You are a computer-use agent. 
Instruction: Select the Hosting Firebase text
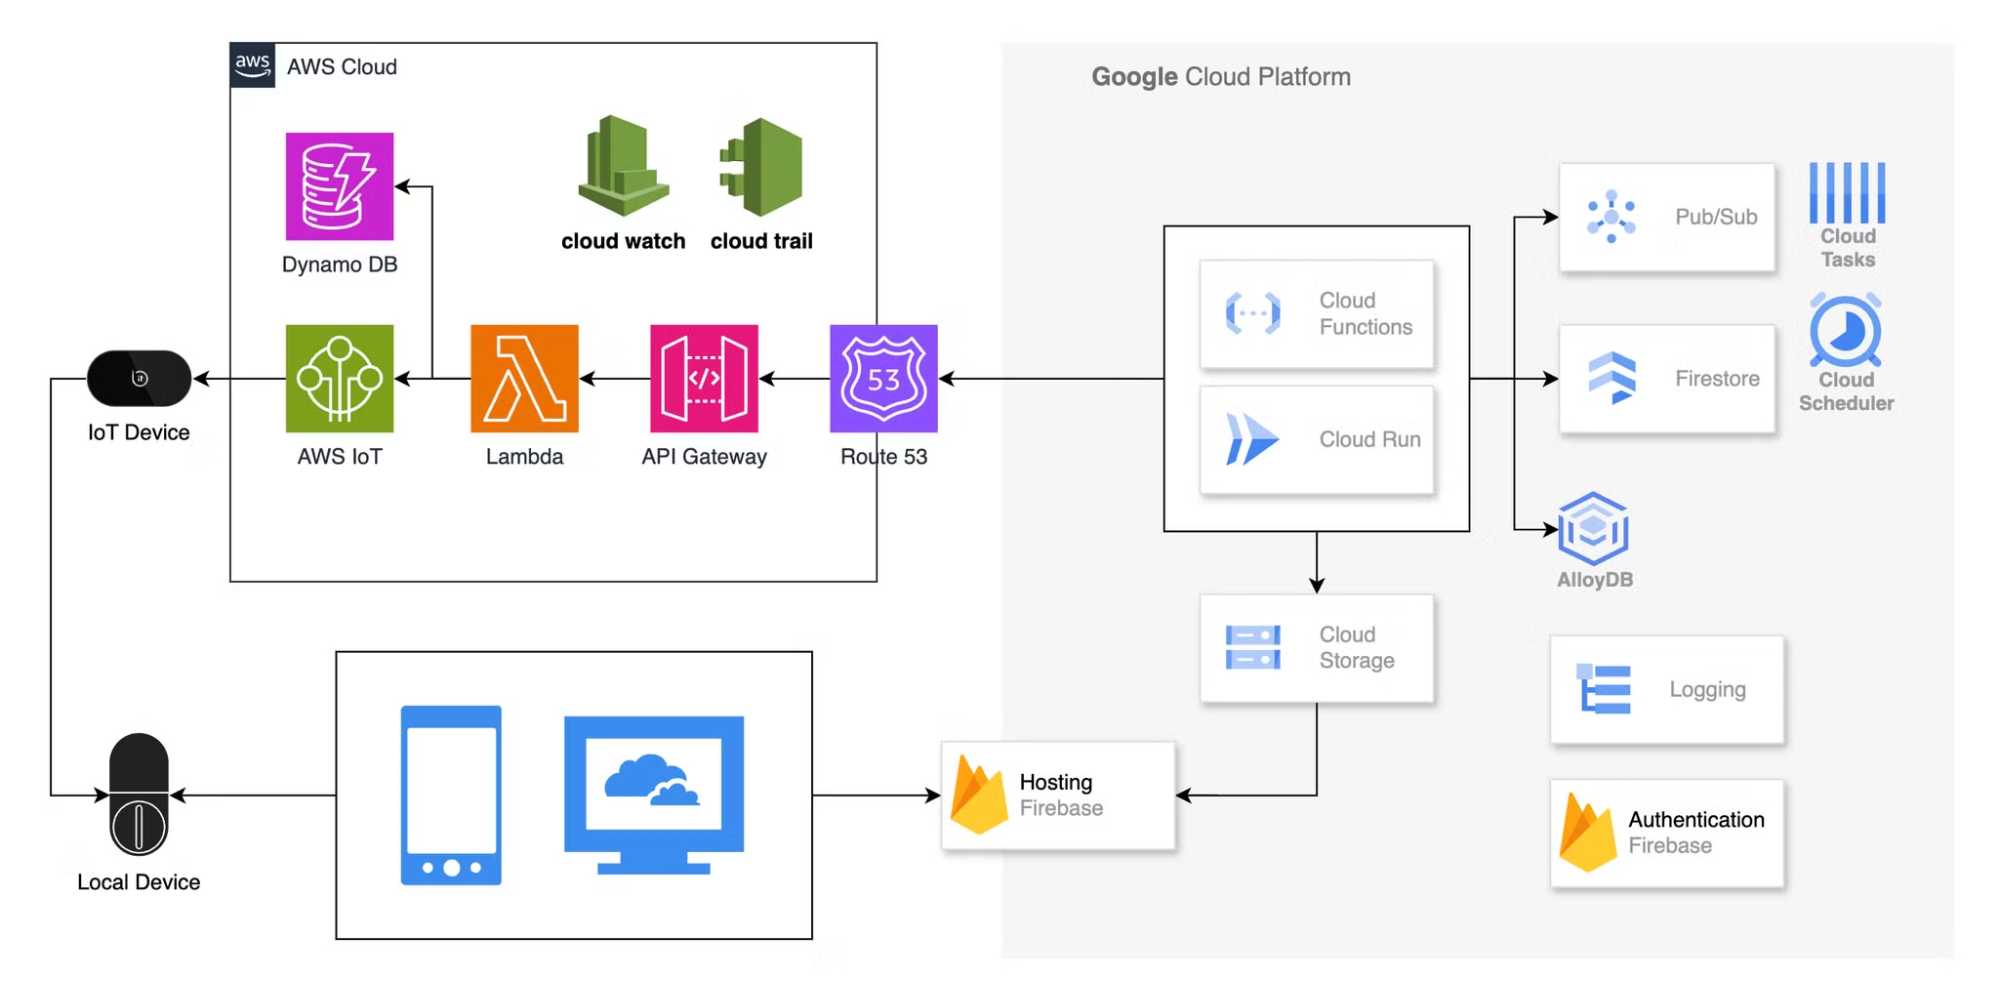[1061, 795]
